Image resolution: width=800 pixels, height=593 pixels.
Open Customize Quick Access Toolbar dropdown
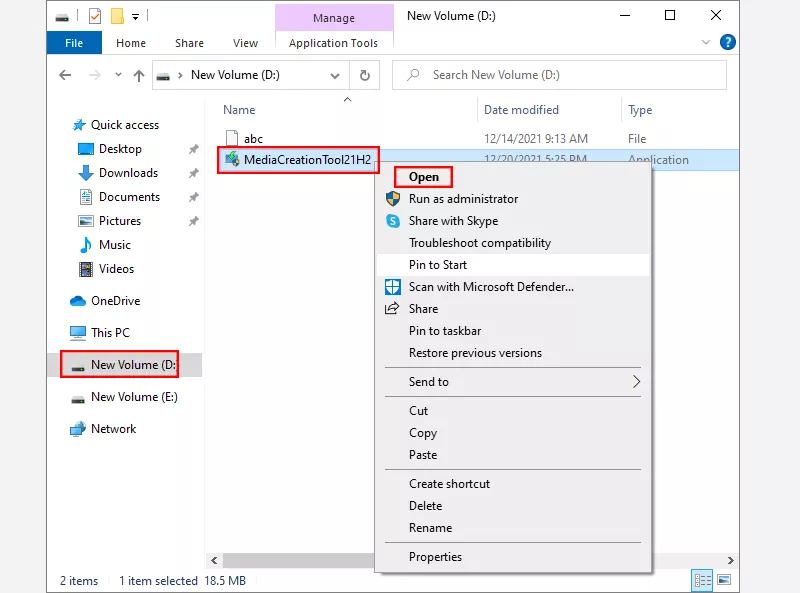pos(135,16)
